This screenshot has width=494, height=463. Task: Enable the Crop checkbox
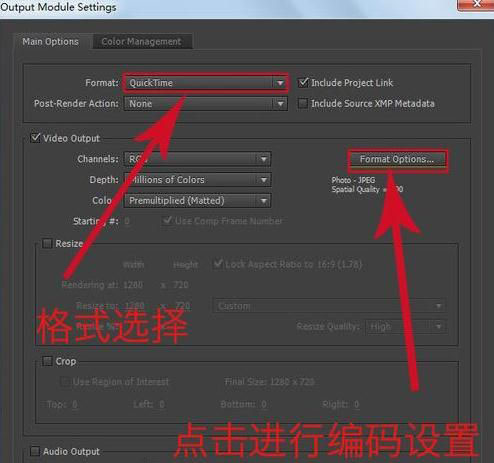click(x=47, y=361)
